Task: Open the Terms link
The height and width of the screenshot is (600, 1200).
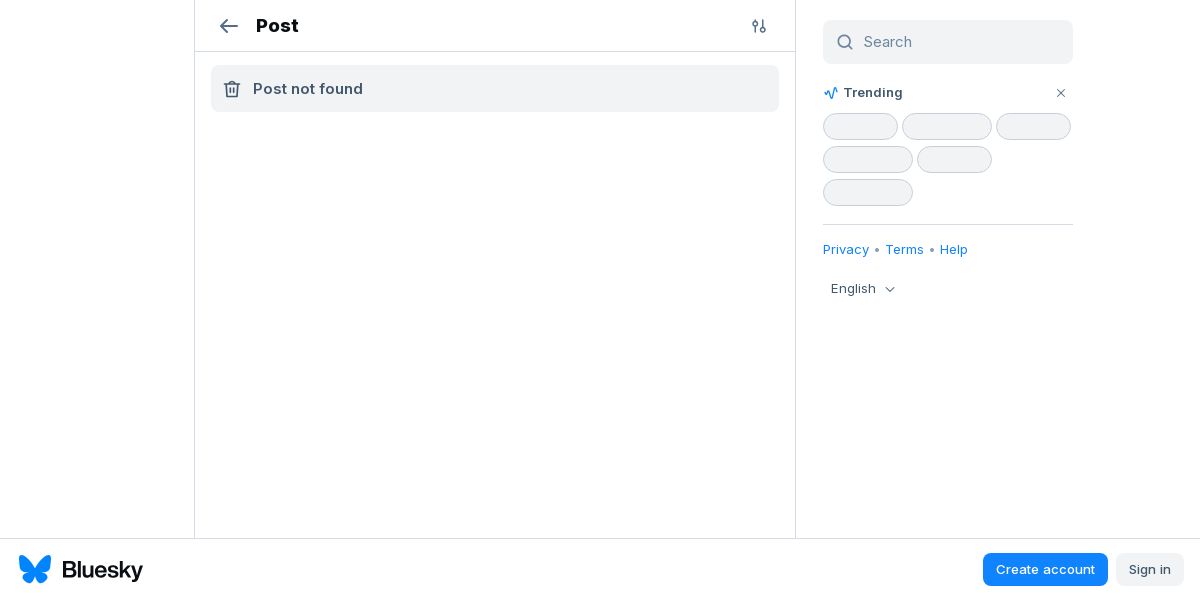Action: pyautogui.click(x=904, y=250)
